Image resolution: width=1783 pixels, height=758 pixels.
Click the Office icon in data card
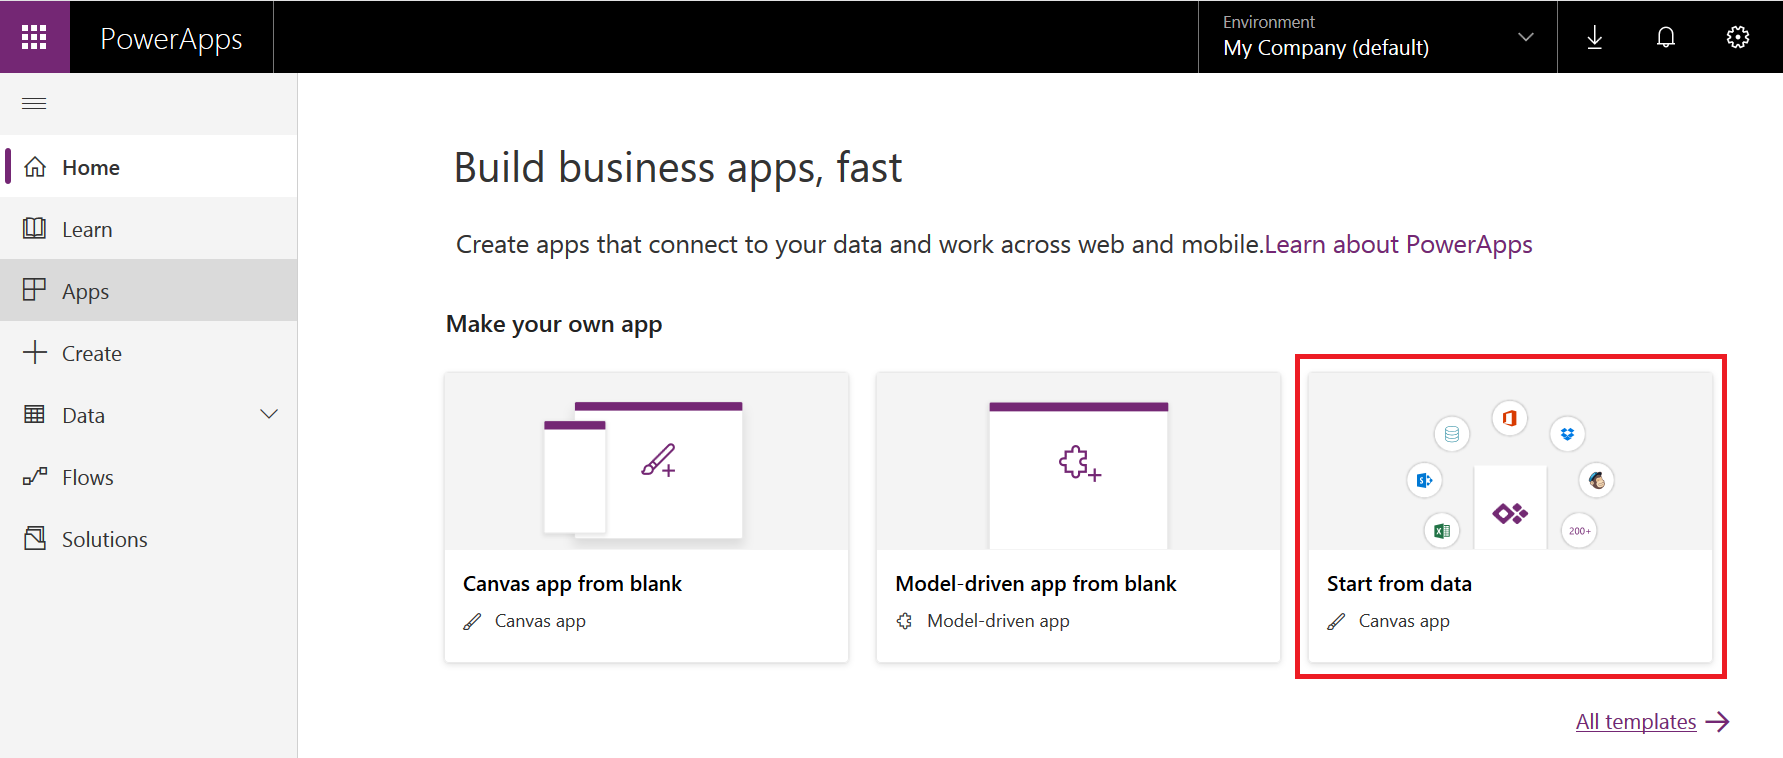coord(1509,418)
